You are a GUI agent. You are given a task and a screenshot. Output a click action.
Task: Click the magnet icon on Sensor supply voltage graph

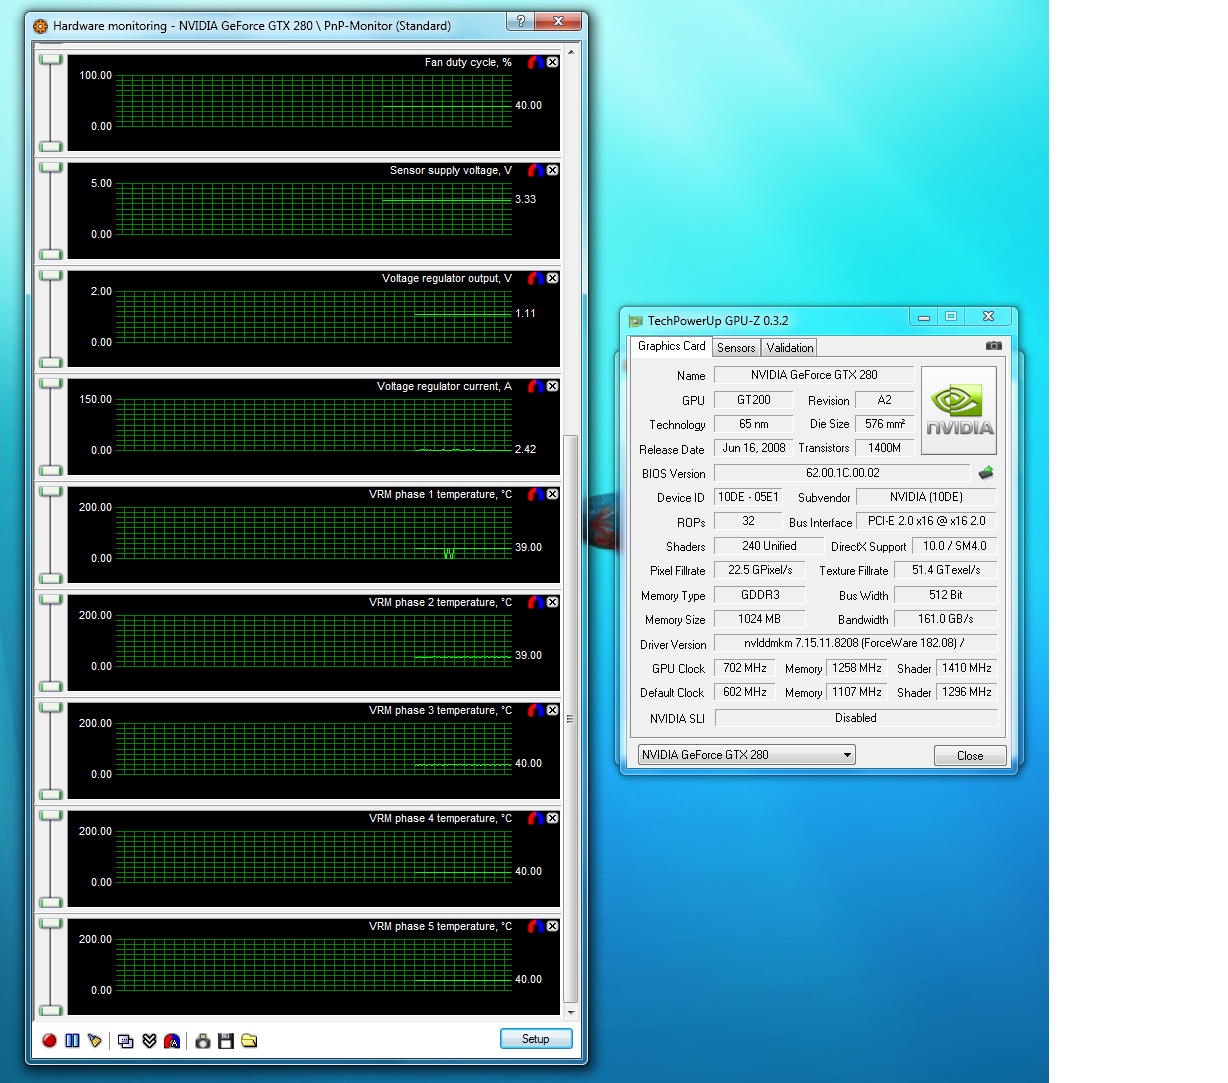point(536,170)
